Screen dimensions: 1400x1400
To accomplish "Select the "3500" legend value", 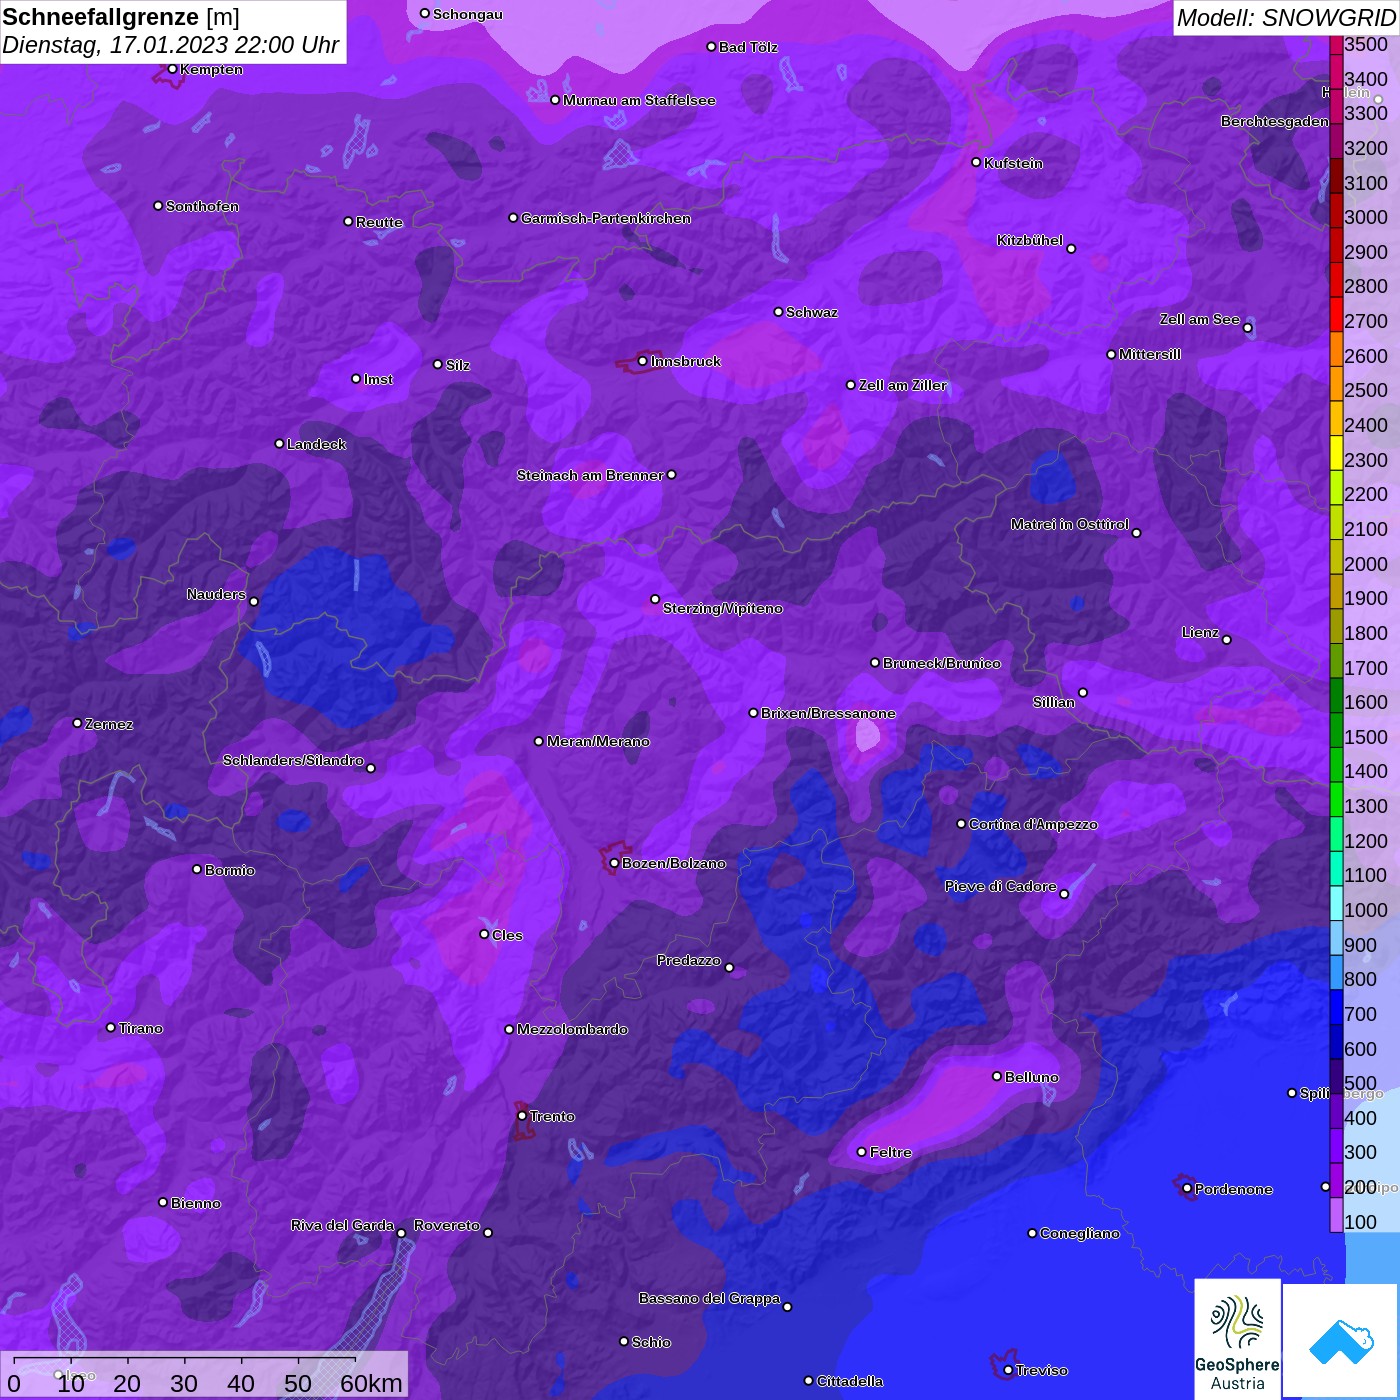I will coord(1366,44).
